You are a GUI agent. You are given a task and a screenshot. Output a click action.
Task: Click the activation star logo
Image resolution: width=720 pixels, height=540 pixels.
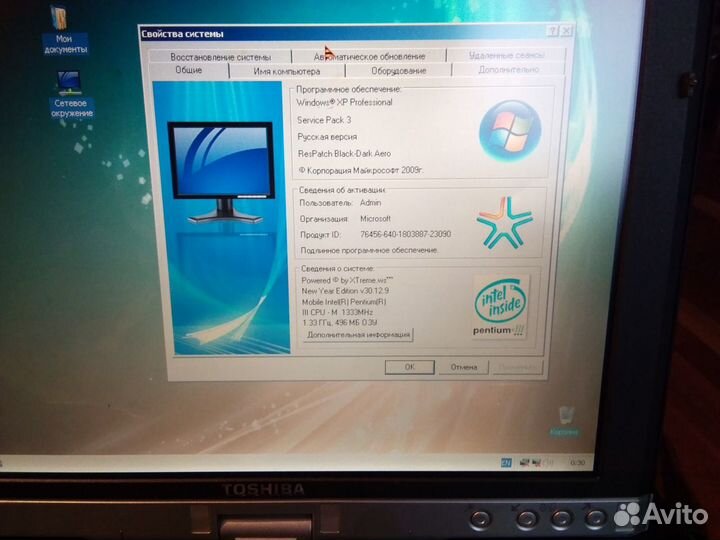(x=504, y=223)
